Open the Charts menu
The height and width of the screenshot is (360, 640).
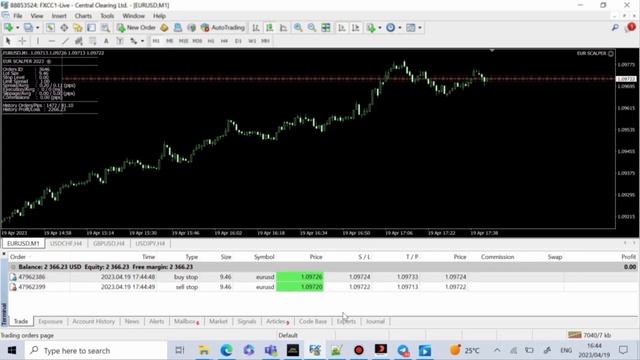[x=83, y=16]
